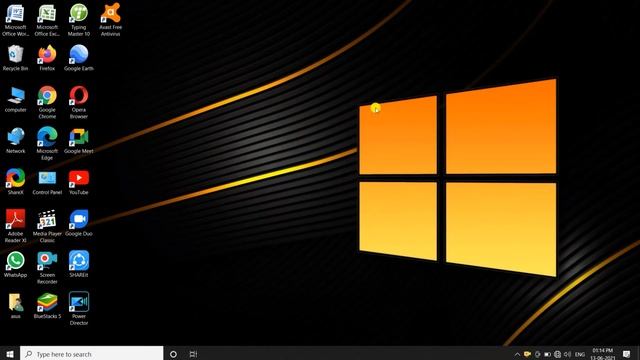Open Task View from the taskbar
This screenshot has height=360, width=640.
tap(193, 354)
